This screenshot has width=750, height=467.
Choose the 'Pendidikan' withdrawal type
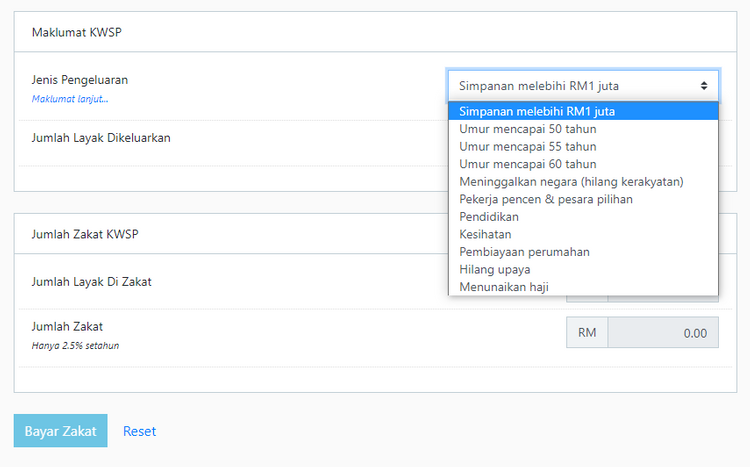tap(583, 217)
